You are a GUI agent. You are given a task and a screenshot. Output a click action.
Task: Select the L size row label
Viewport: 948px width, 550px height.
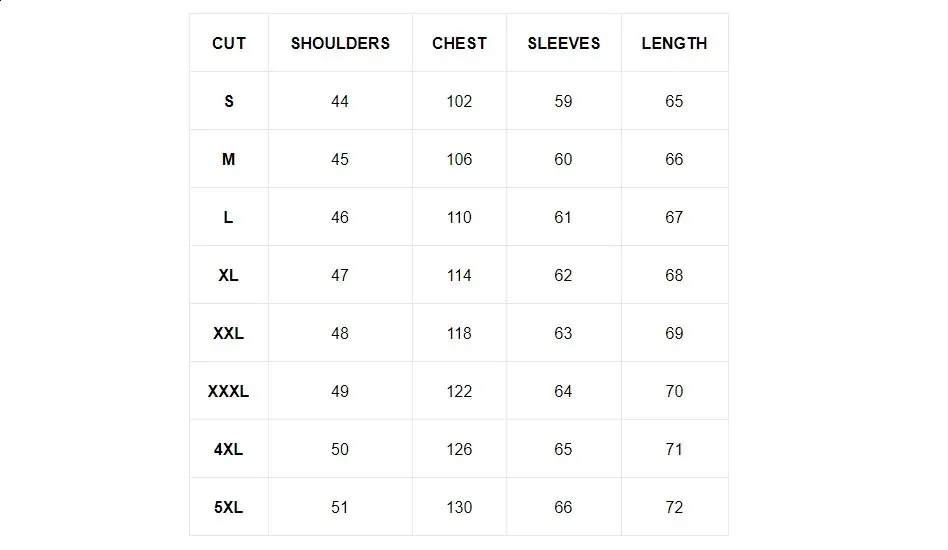pyautogui.click(x=229, y=217)
